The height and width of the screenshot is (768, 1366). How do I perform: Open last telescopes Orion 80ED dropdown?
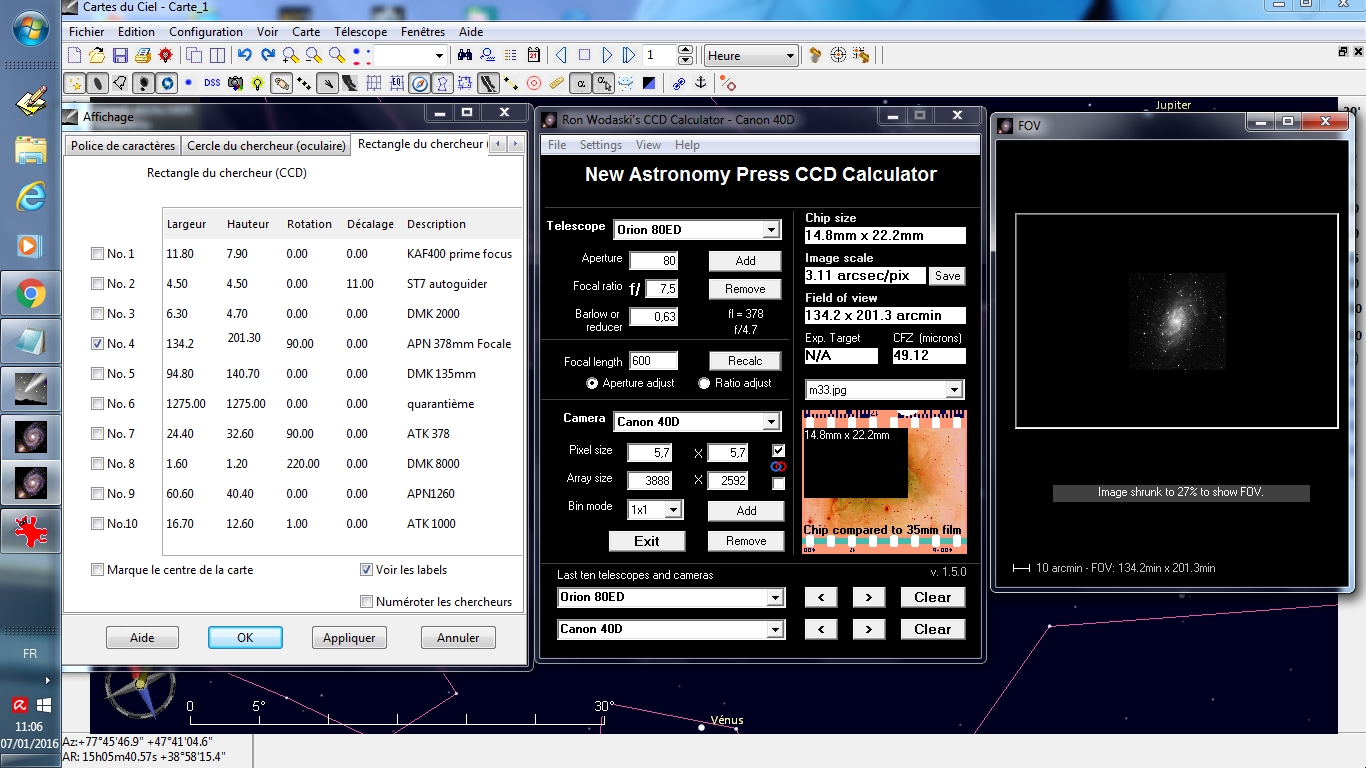pyautogui.click(x=775, y=598)
